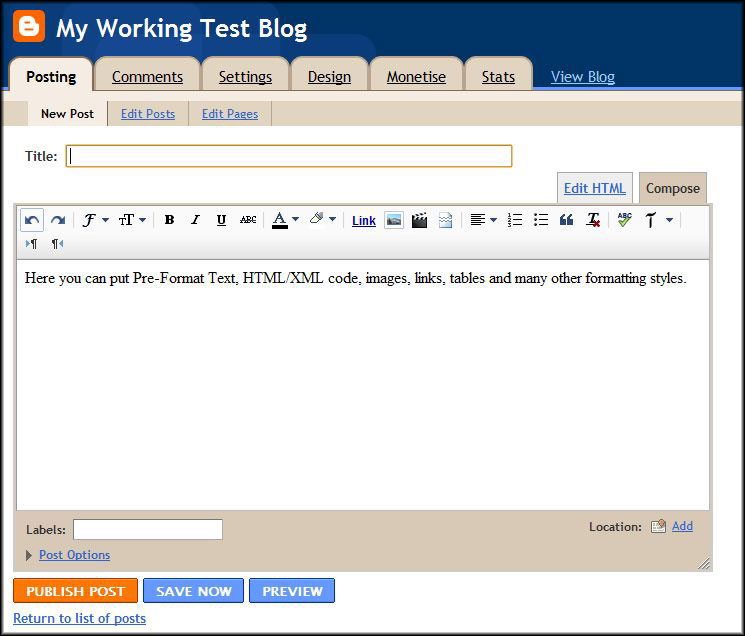Click the text color A icon
Viewport: 745px width, 636px height.
pyautogui.click(x=280, y=220)
